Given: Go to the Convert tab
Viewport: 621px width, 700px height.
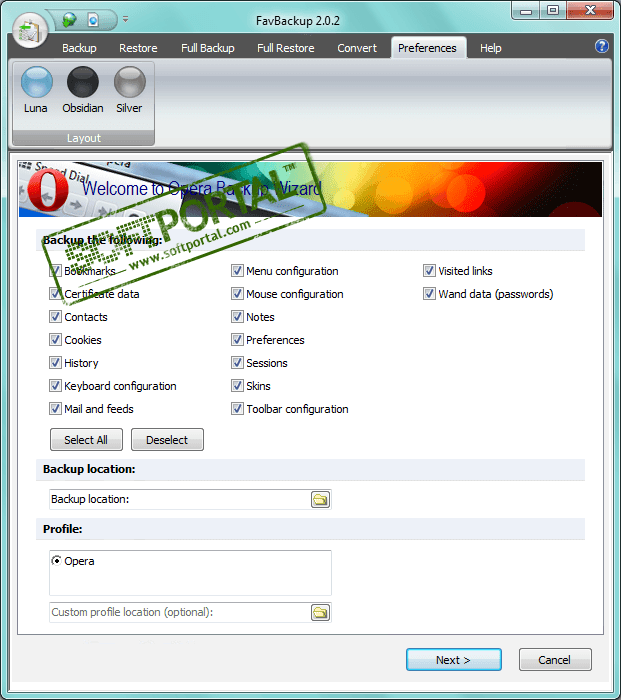Looking at the screenshot, I should point(357,48).
